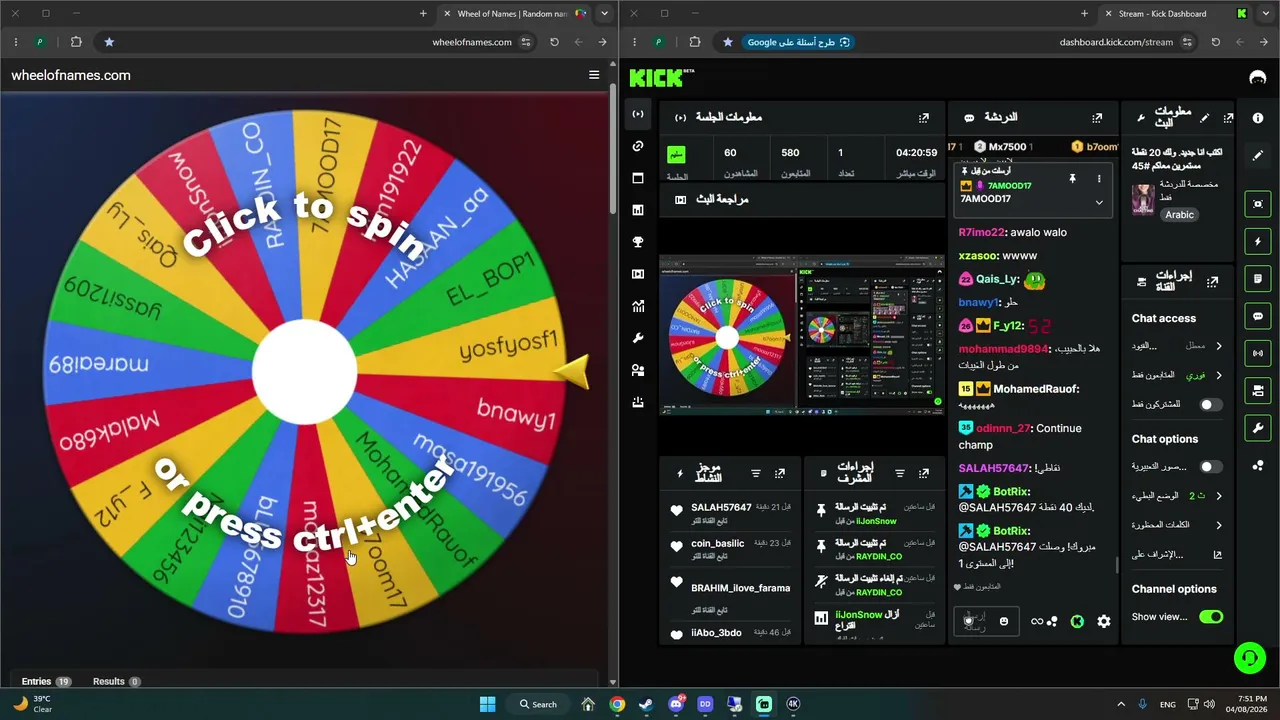Spin the wheel by clicking its center
Screen dimensions: 1280x720
305,372
